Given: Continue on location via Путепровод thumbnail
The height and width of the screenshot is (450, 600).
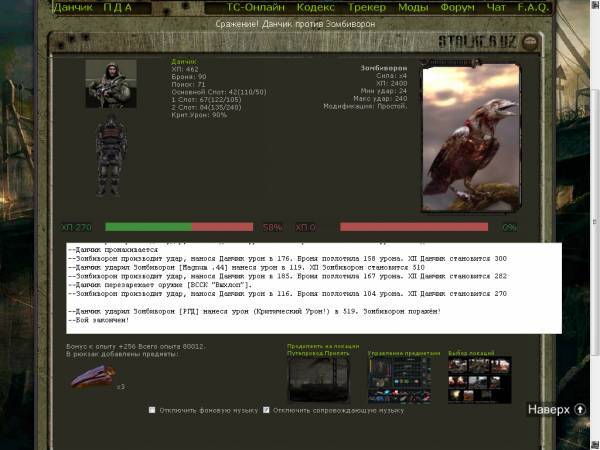Looking at the screenshot, I should [x=318, y=380].
